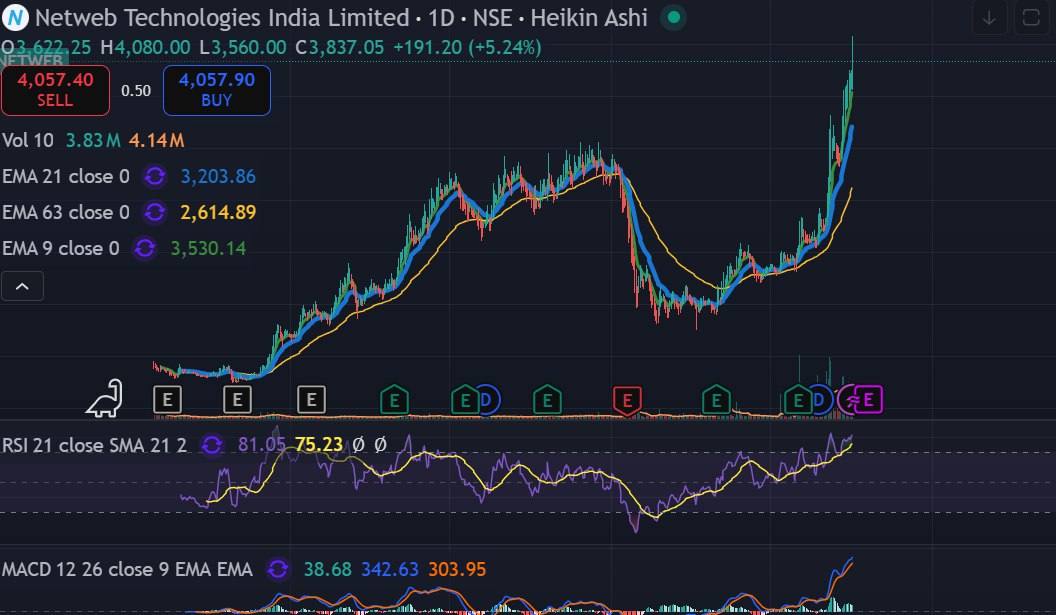Select the MACD 12 26 close legend
The height and width of the screenshot is (615, 1056).
coord(127,569)
